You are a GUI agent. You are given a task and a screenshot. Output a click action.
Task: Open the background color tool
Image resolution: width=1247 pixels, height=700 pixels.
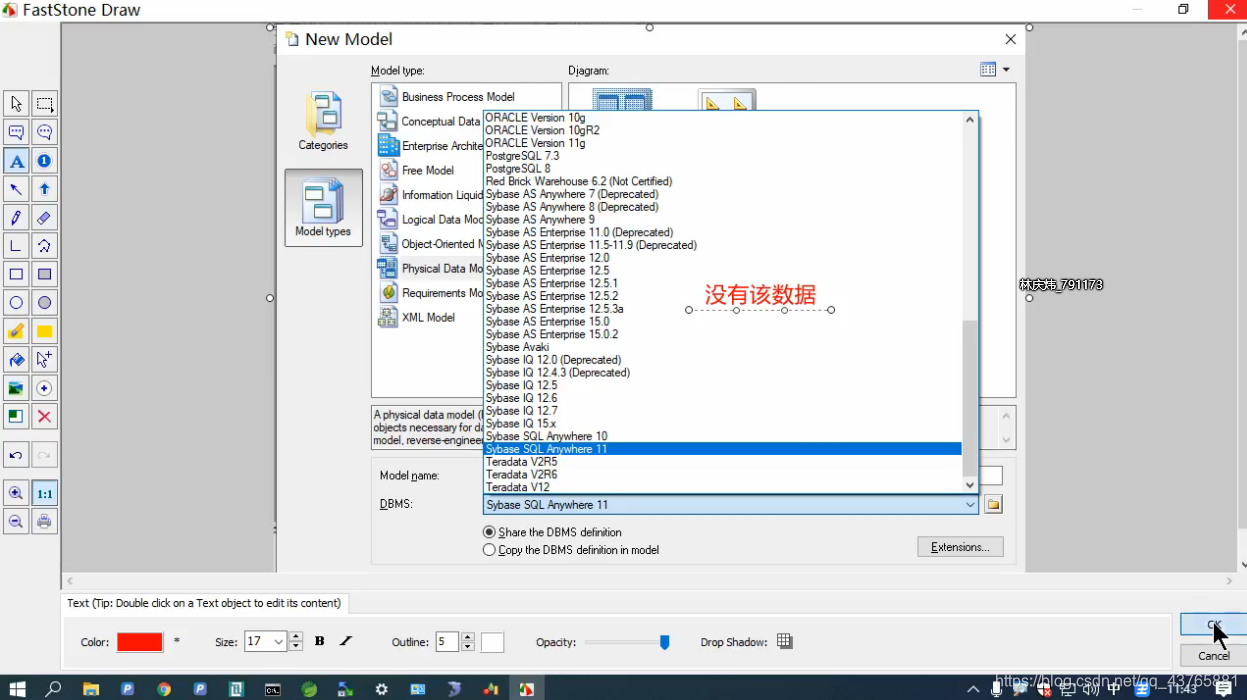coord(16,417)
